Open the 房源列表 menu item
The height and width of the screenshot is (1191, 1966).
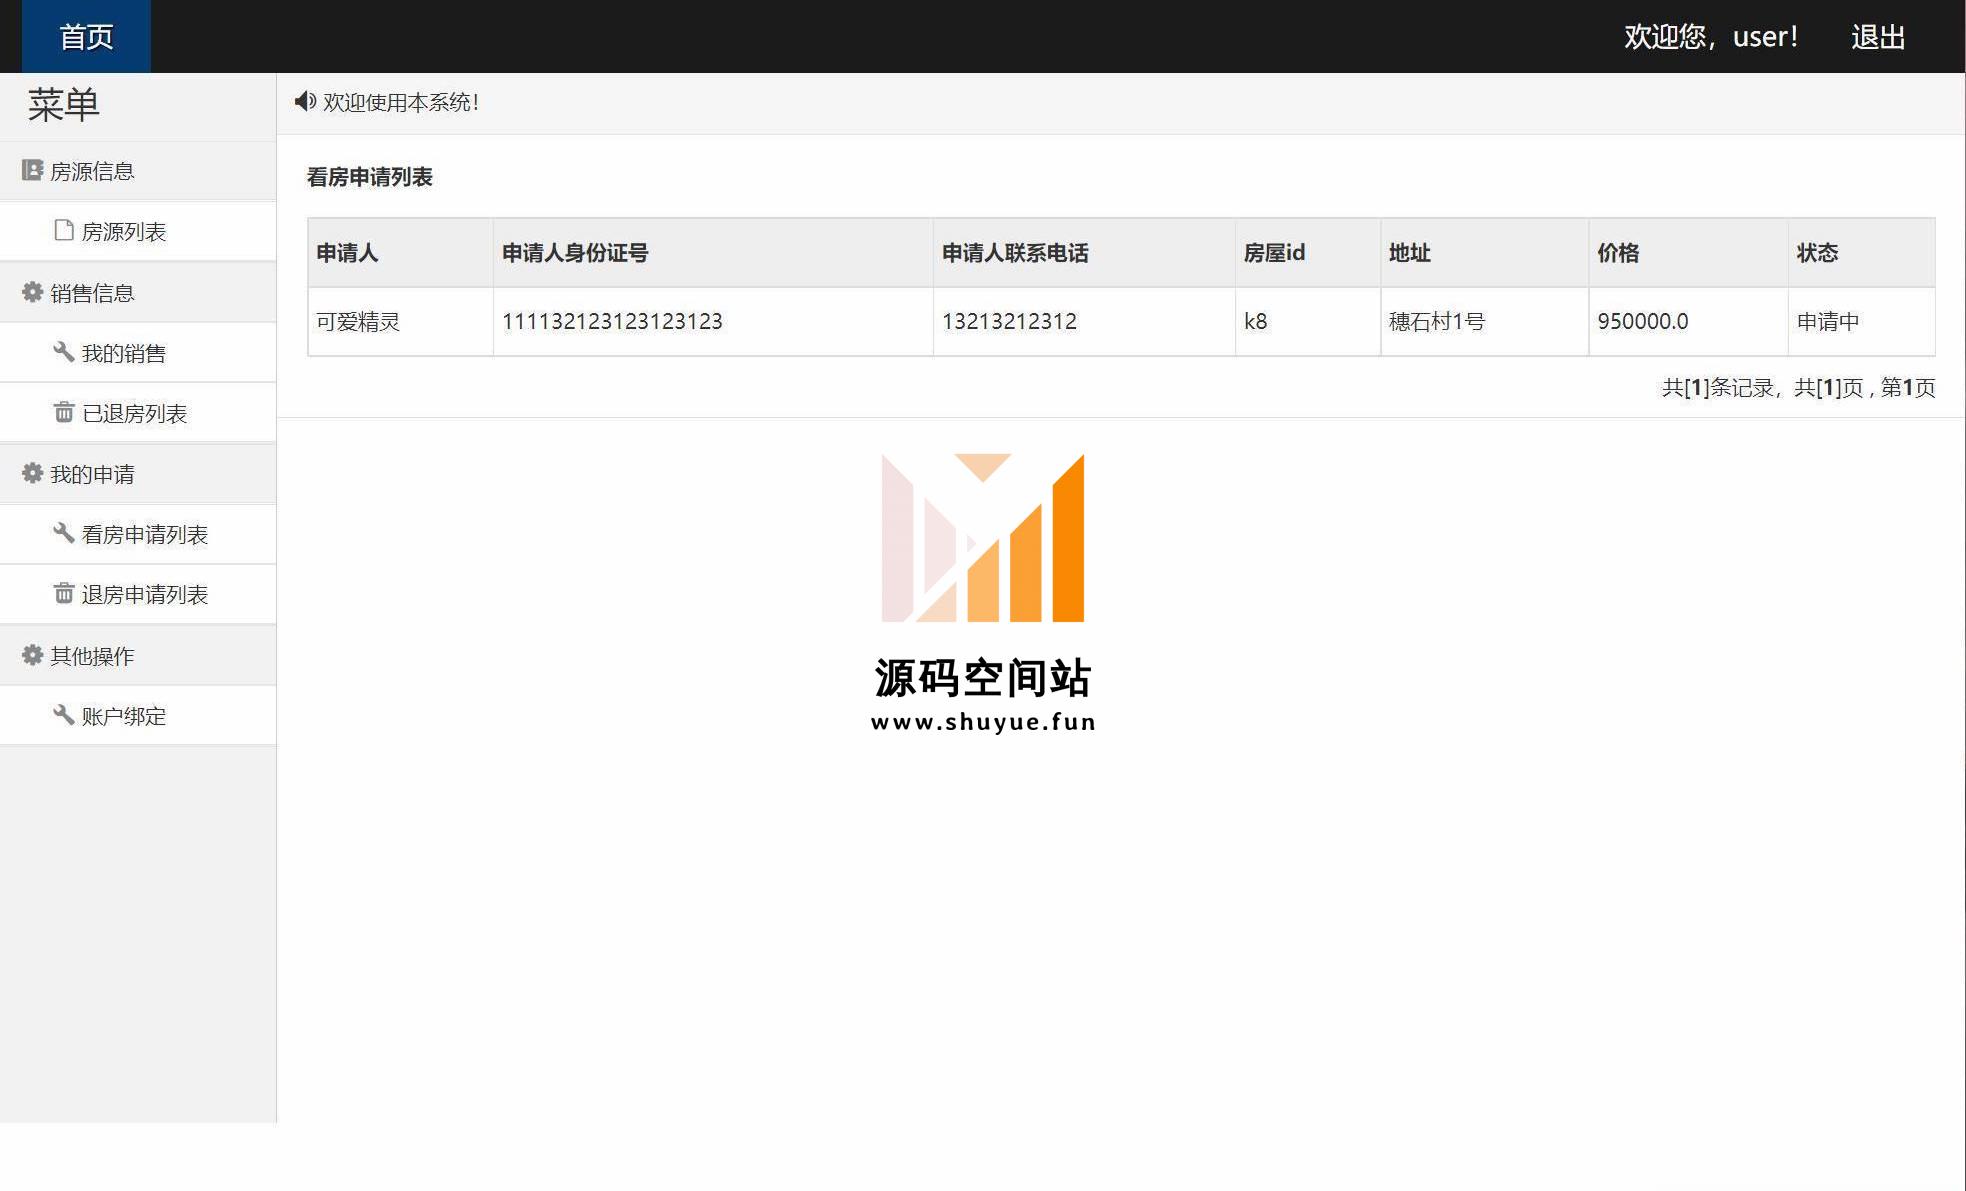pyautogui.click(x=138, y=231)
